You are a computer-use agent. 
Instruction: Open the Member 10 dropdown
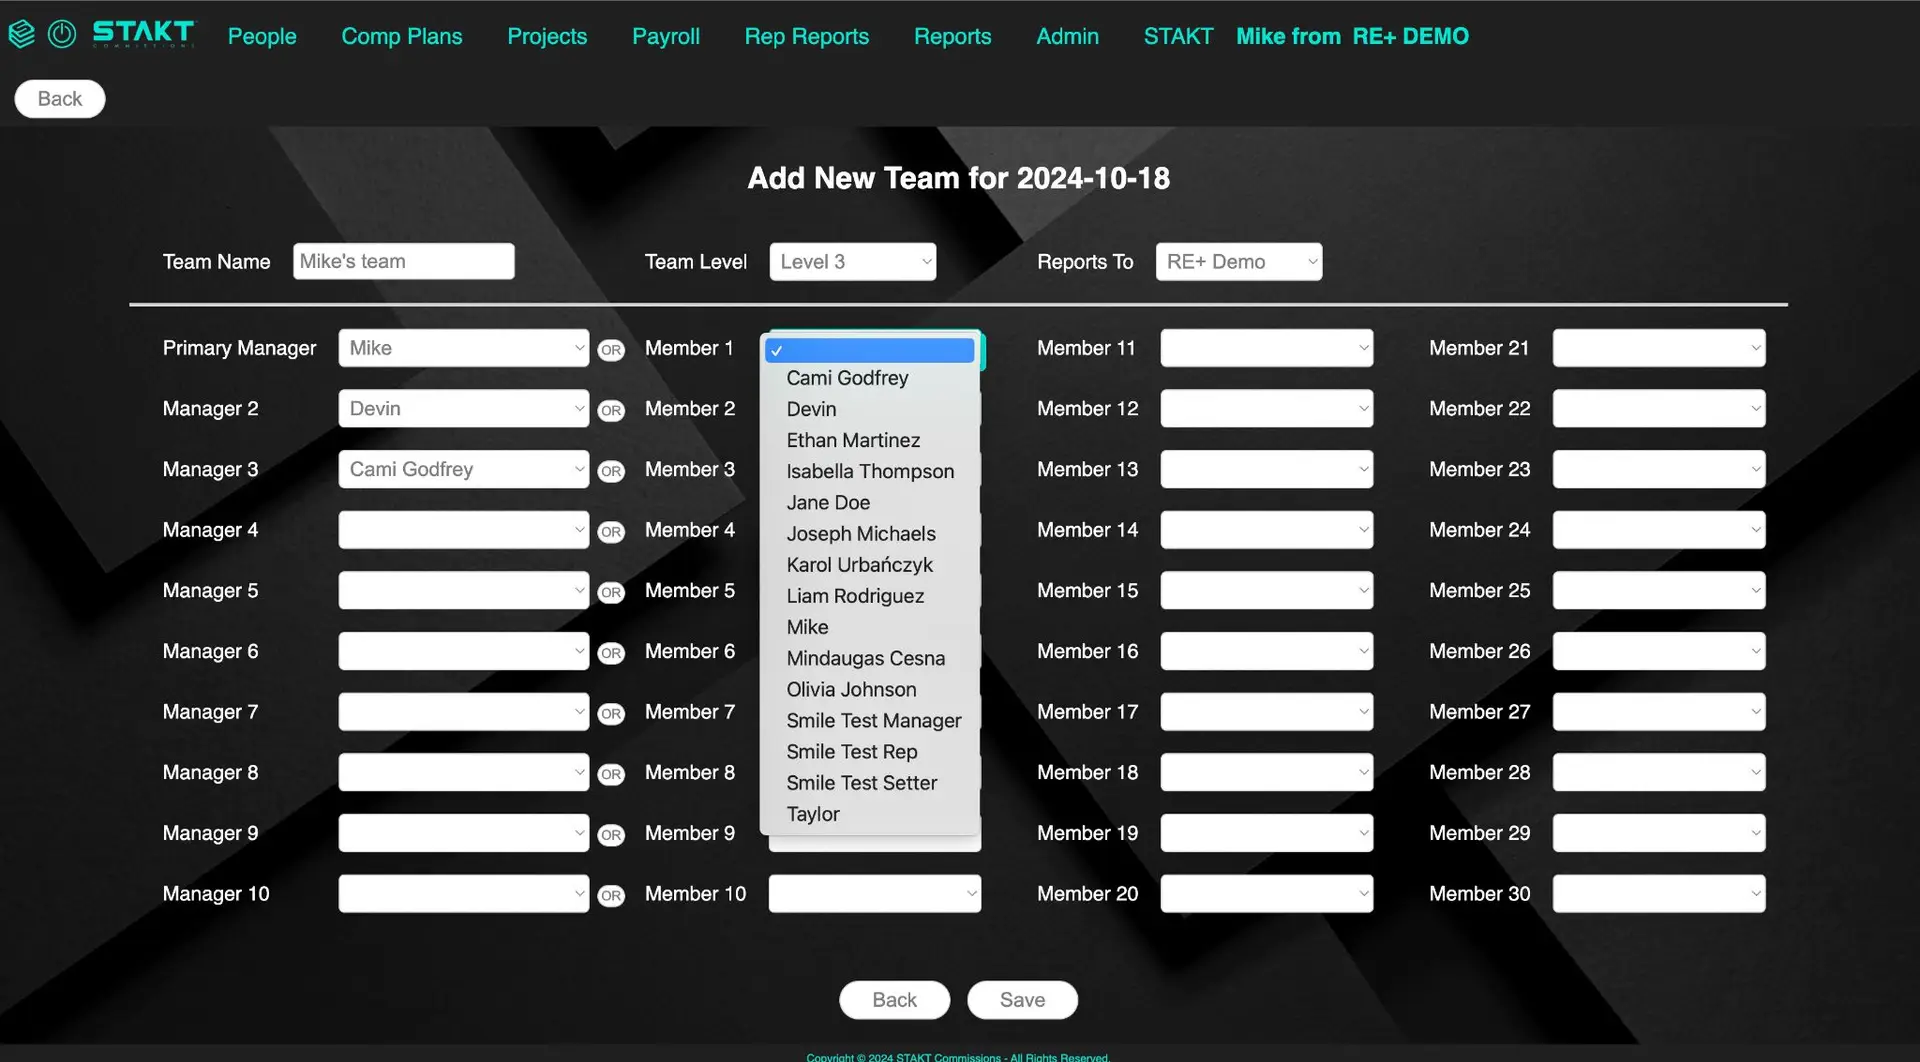click(x=875, y=894)
